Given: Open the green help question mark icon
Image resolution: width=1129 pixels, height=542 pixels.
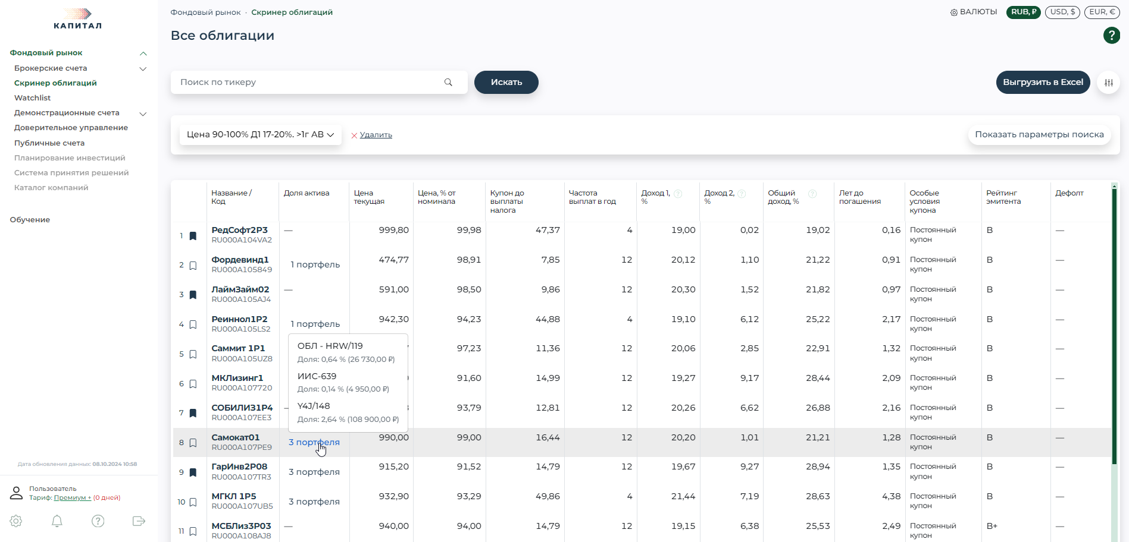Looking at the screenshot, I should (1111, 36).
